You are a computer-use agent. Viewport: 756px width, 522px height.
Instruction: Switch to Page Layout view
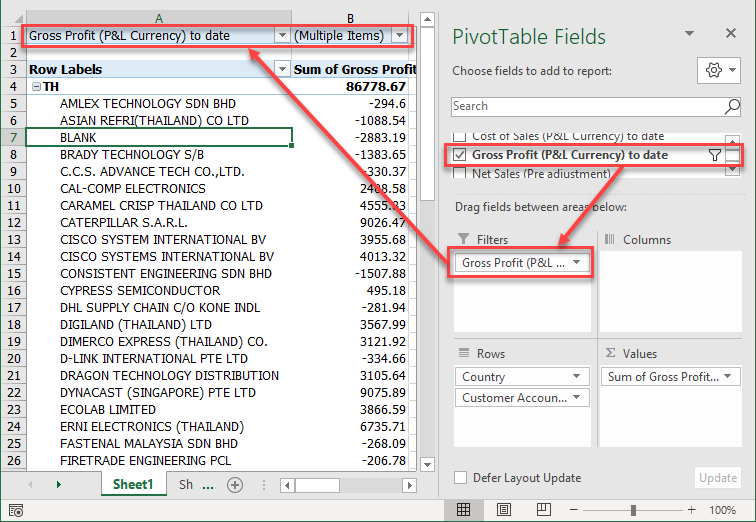coord(504,510)
